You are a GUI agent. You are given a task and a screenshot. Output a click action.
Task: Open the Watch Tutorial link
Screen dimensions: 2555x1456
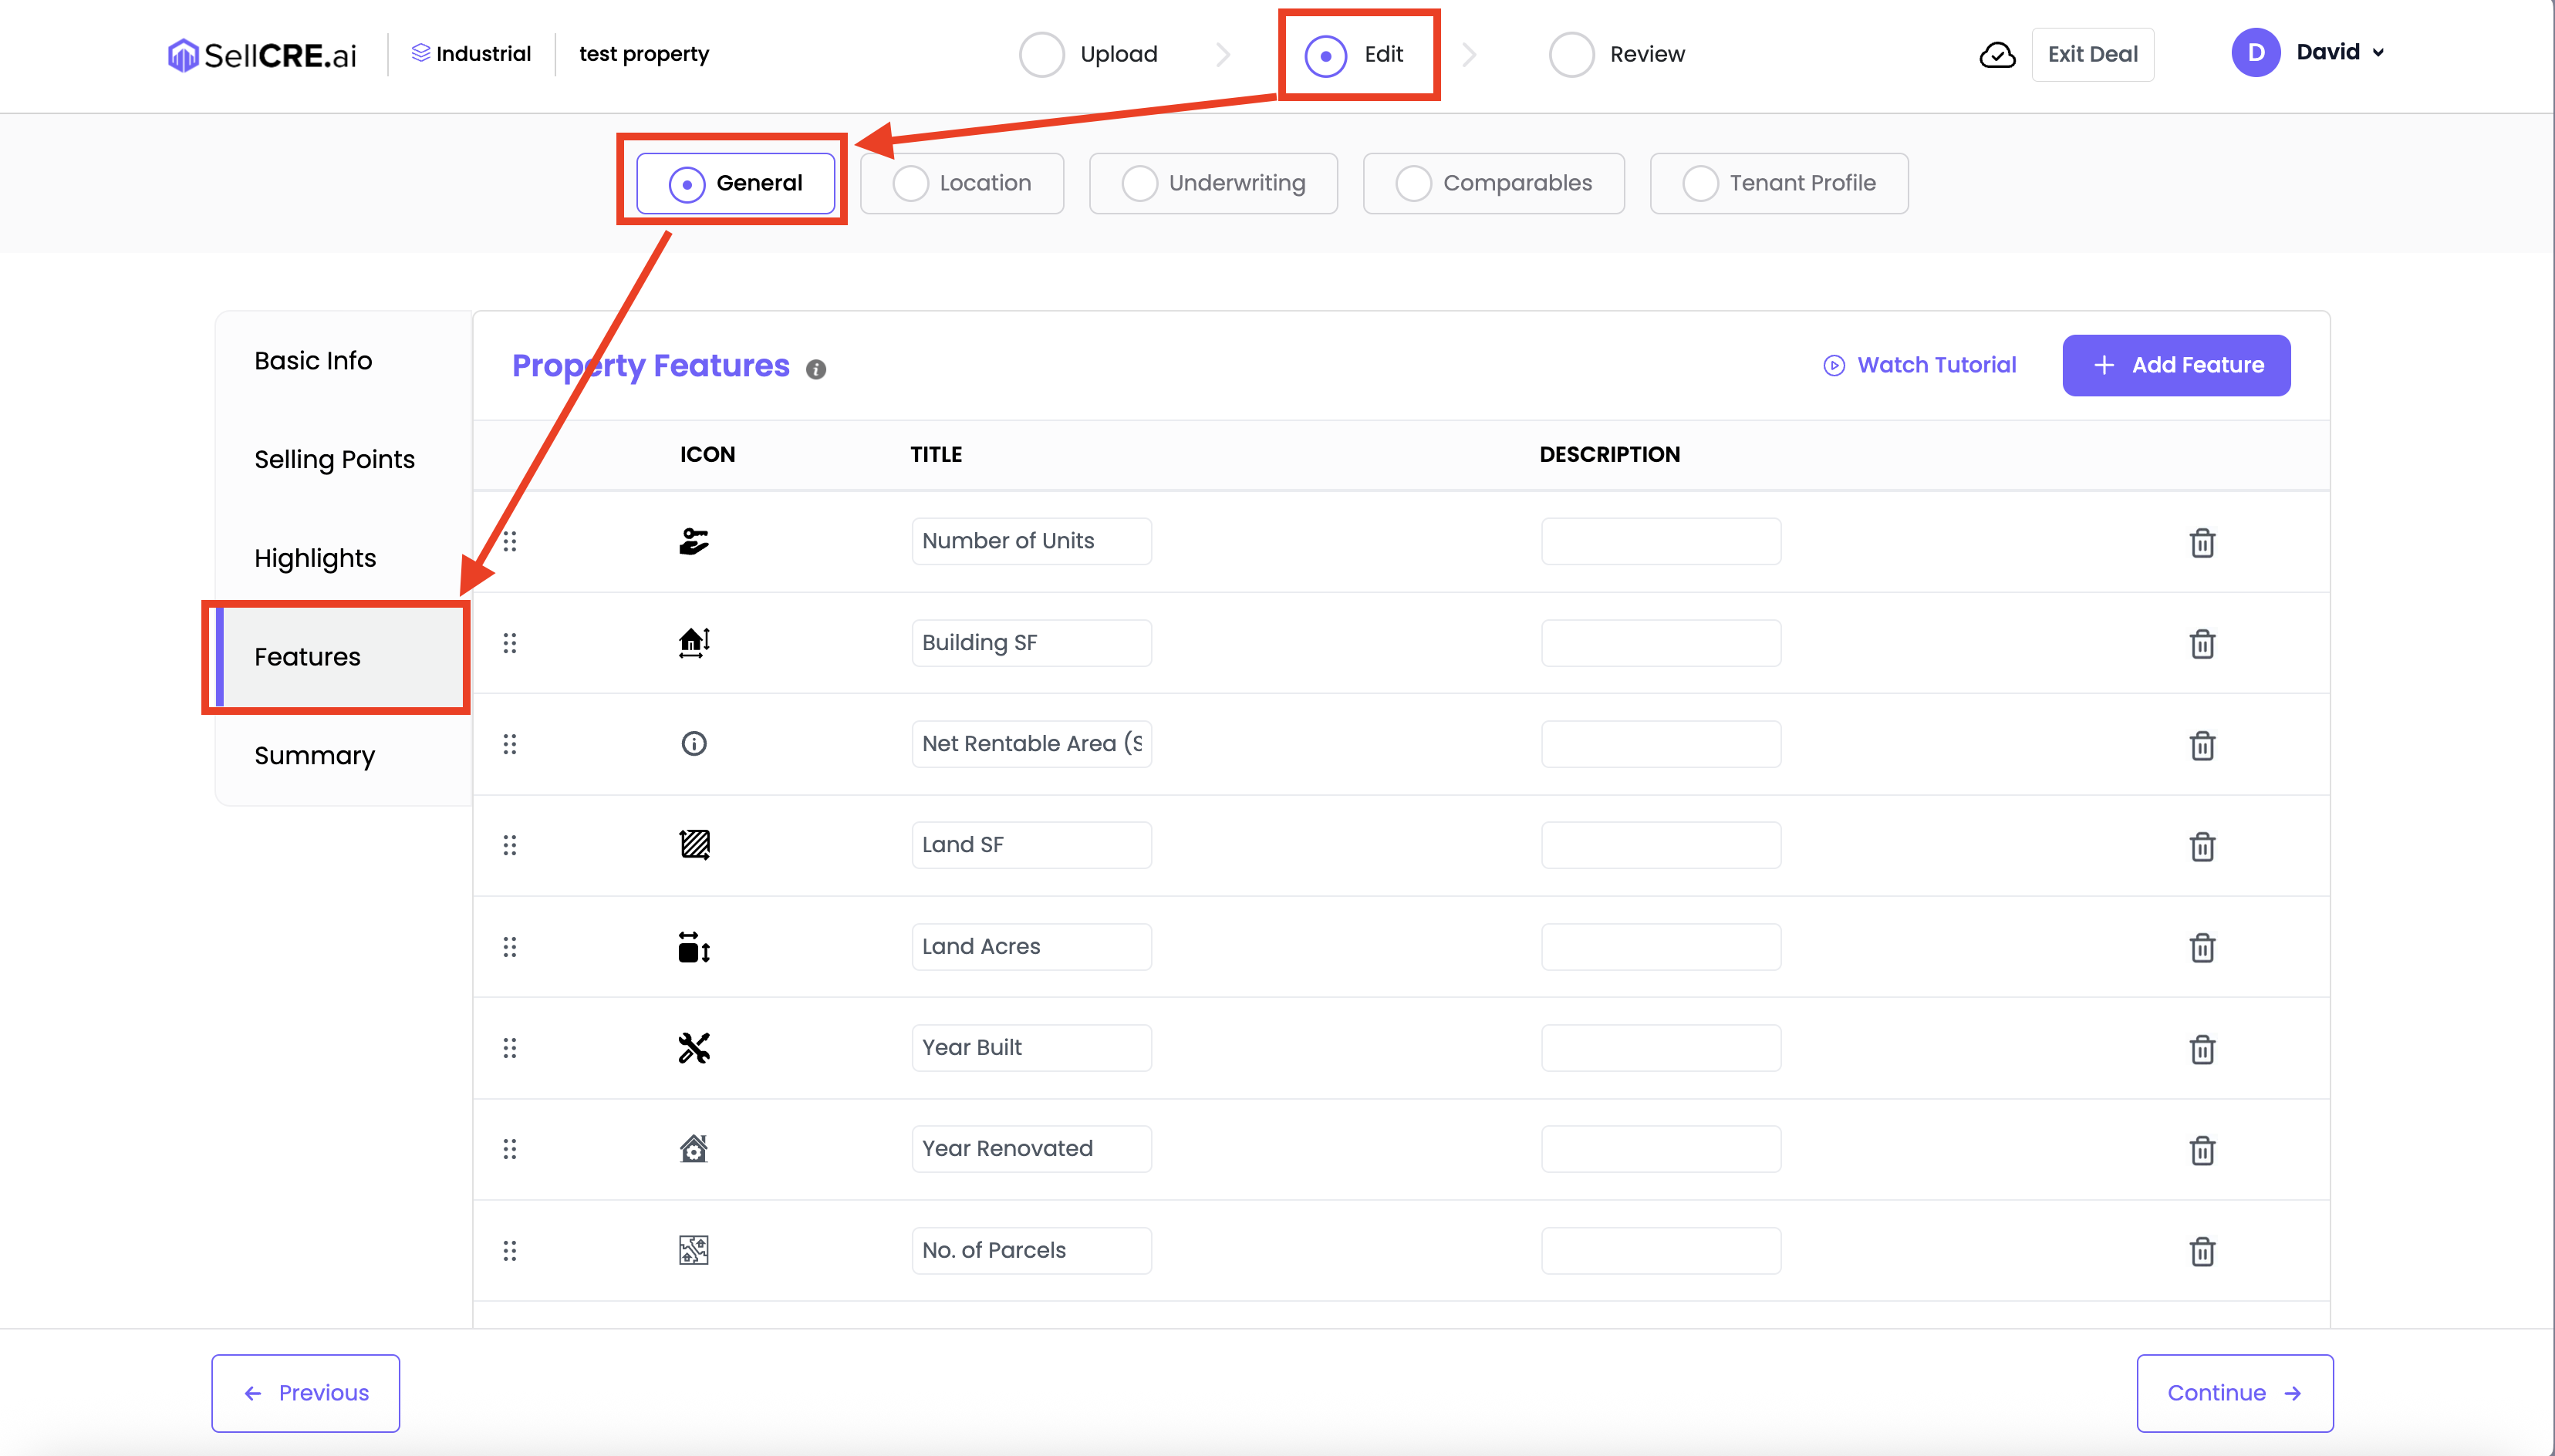point(1919,365)
